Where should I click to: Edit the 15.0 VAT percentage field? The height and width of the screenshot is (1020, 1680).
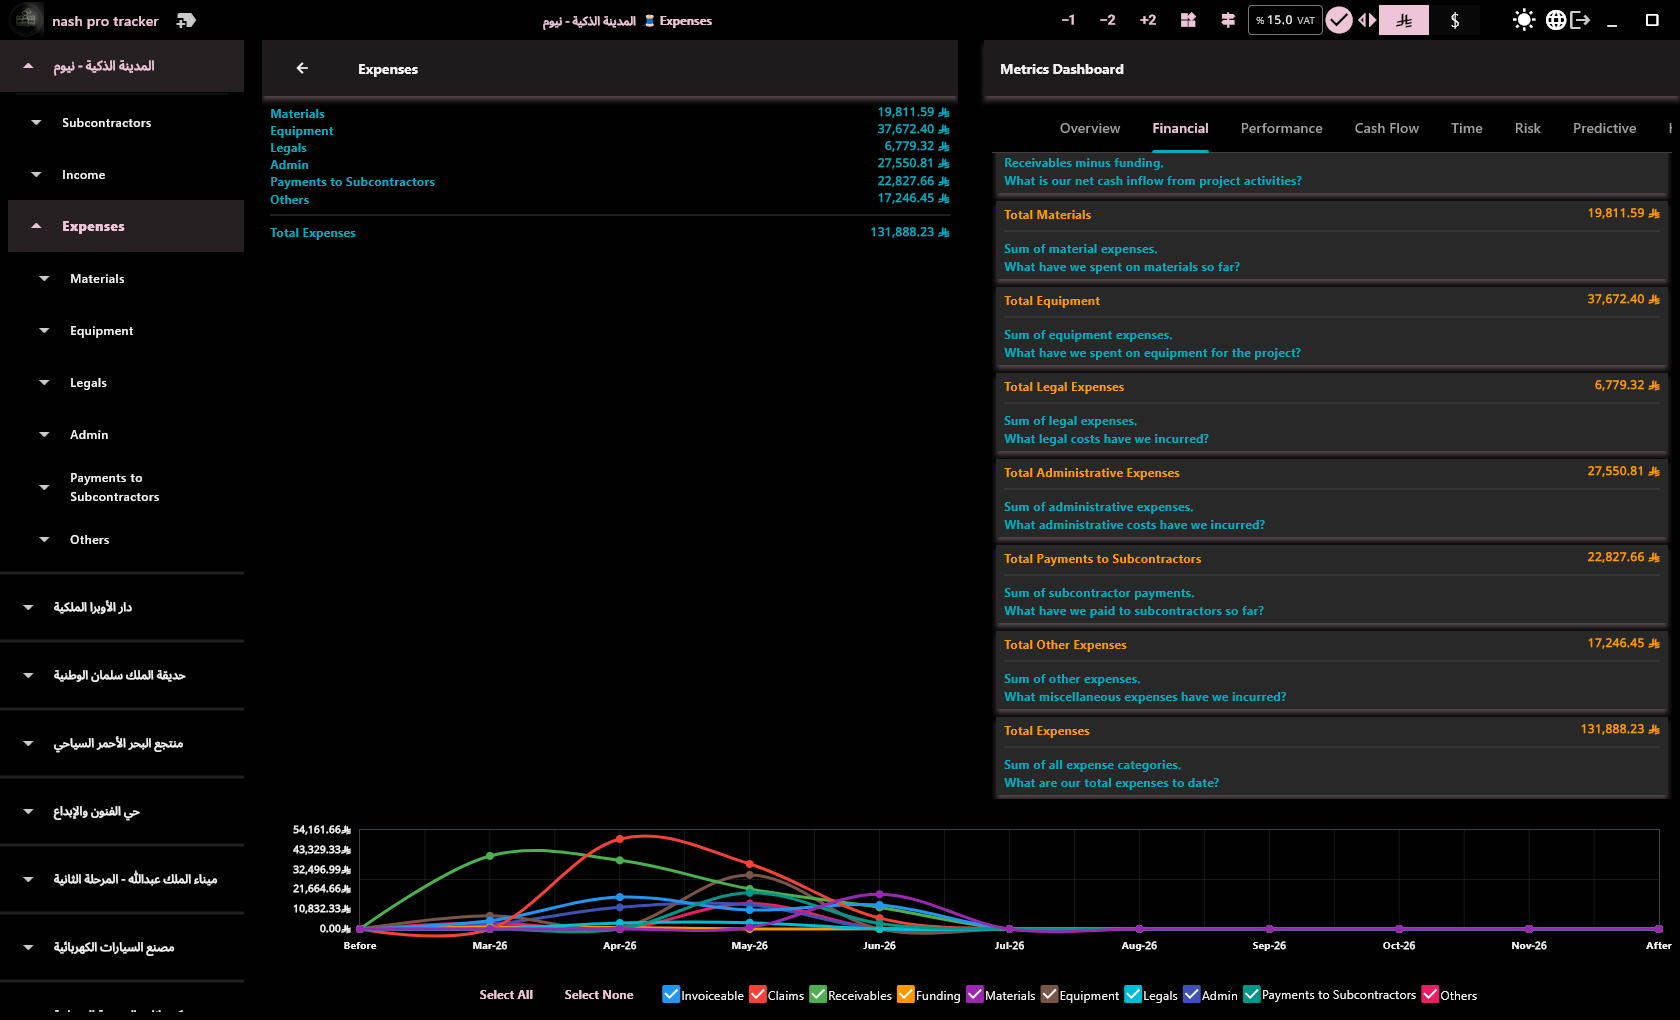(x=1285, y=20)
